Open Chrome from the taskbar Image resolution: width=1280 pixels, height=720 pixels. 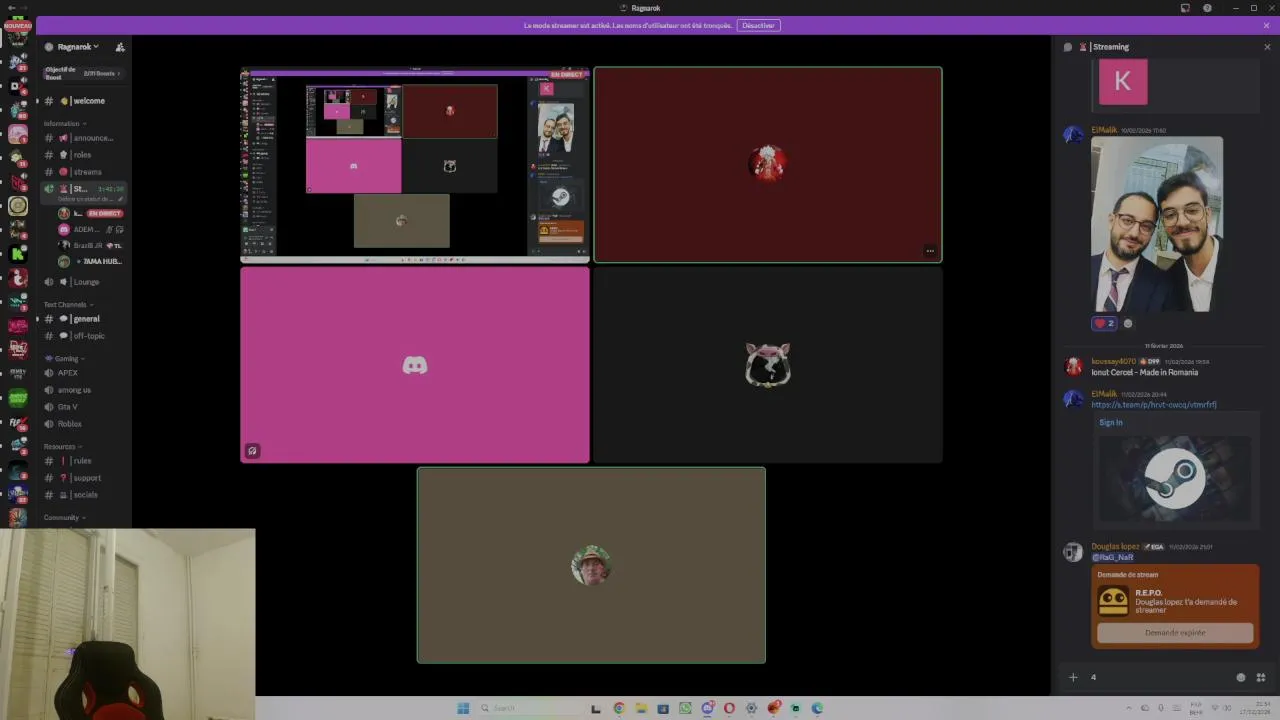pos(619,708)
